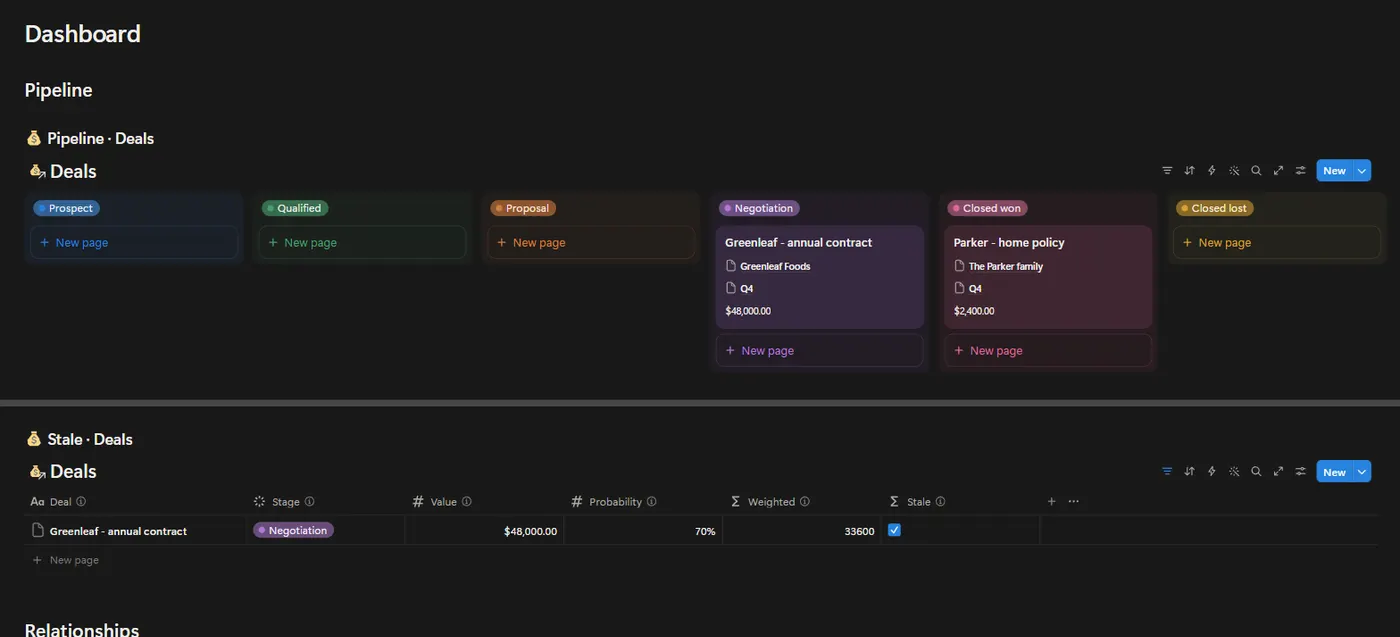
Task: Add new page under Closed won
Action: 1048,350
